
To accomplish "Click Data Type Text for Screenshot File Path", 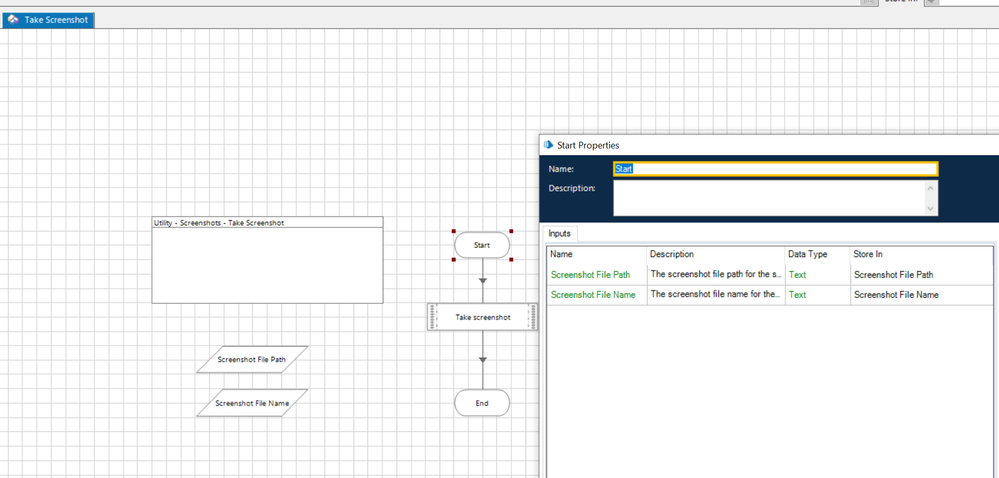I will click(797, 274).
